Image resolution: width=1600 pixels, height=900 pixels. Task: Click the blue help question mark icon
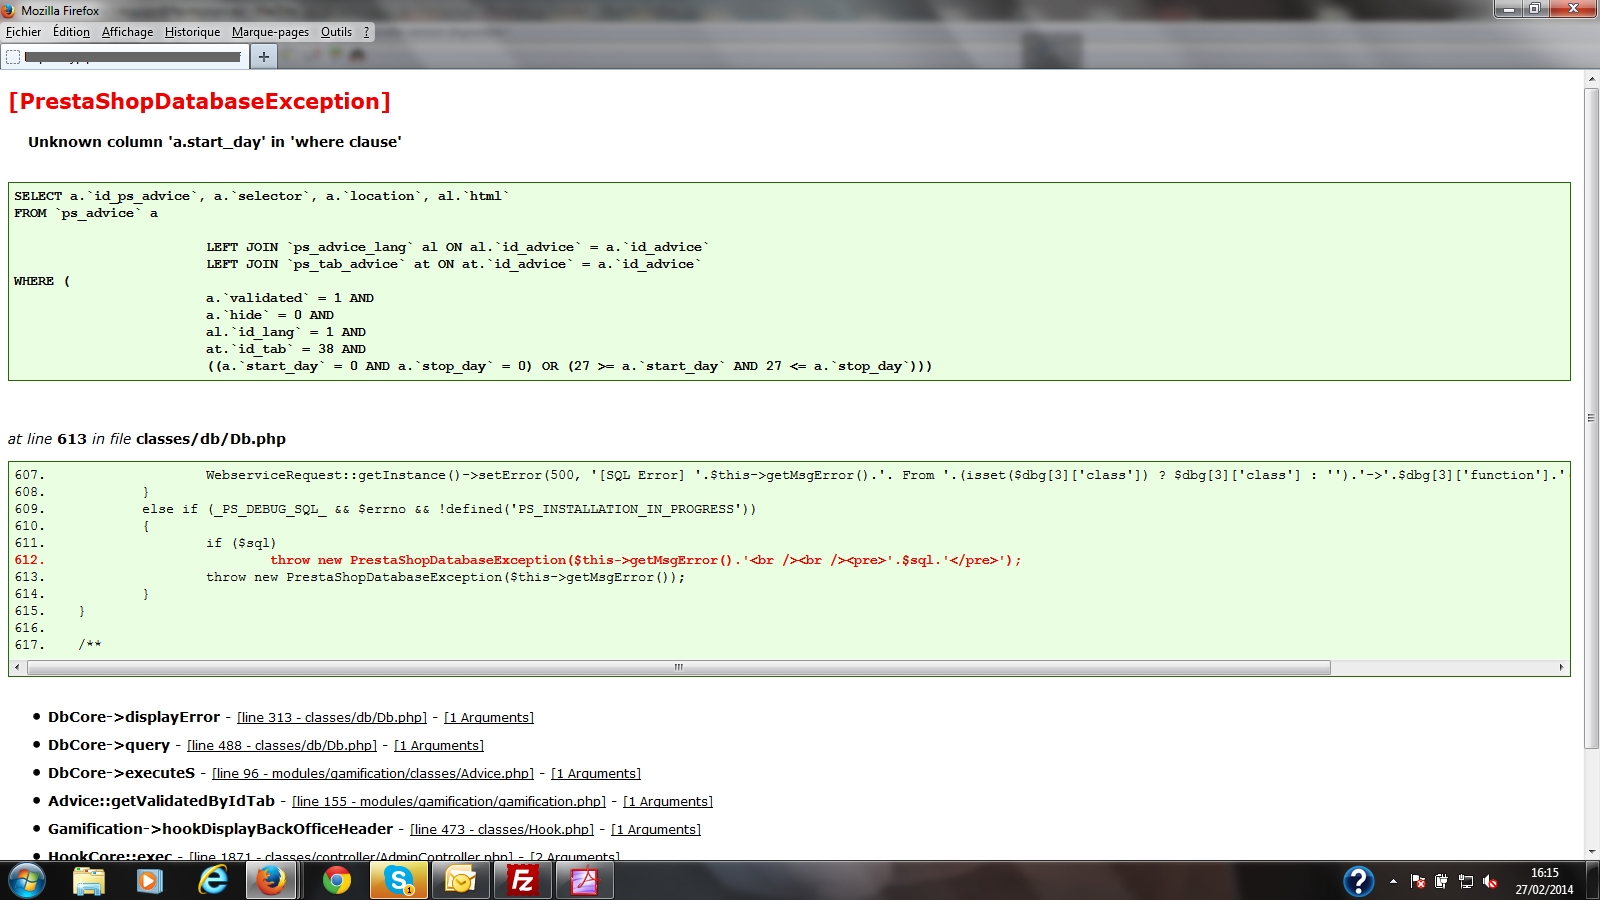[1358, 881]
